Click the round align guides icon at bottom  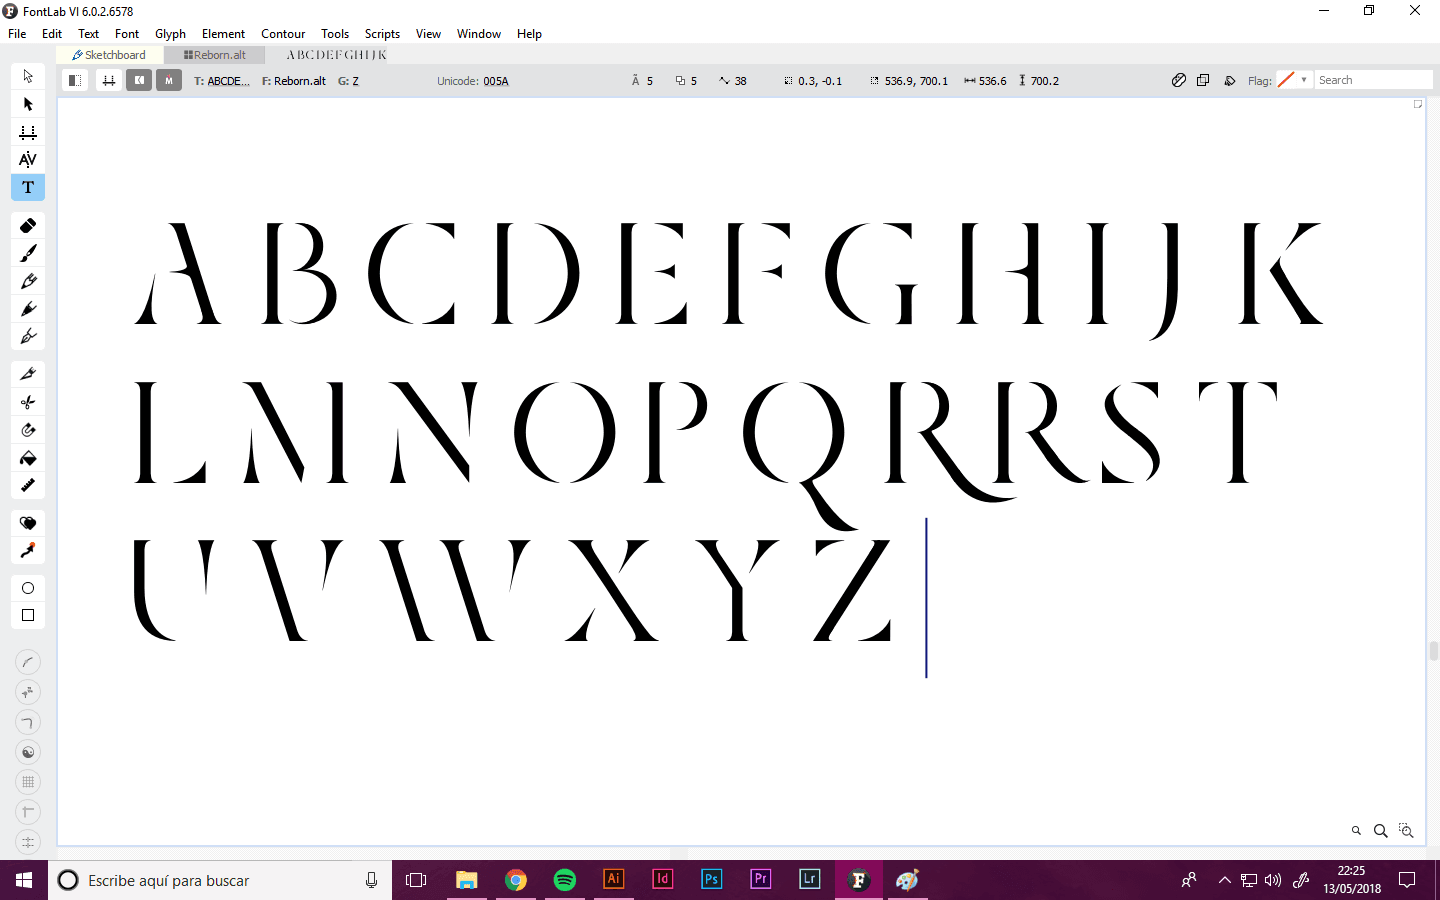point(28,842)
